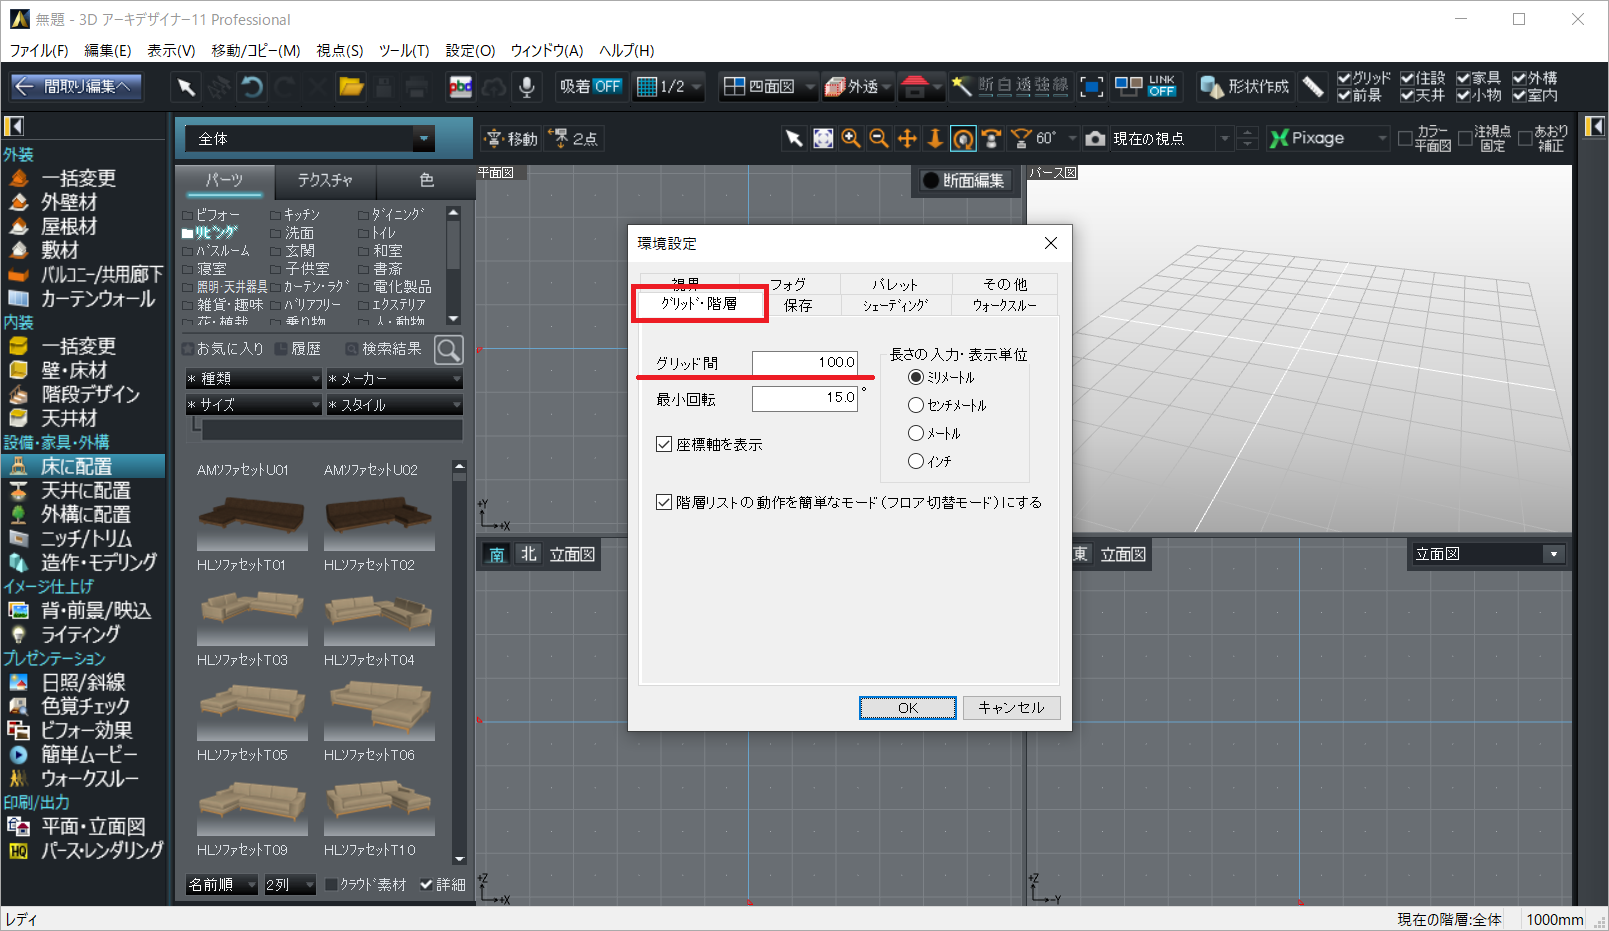Click the zoom in magnifier icon
1609x931 pixels.
click(851, 139)
